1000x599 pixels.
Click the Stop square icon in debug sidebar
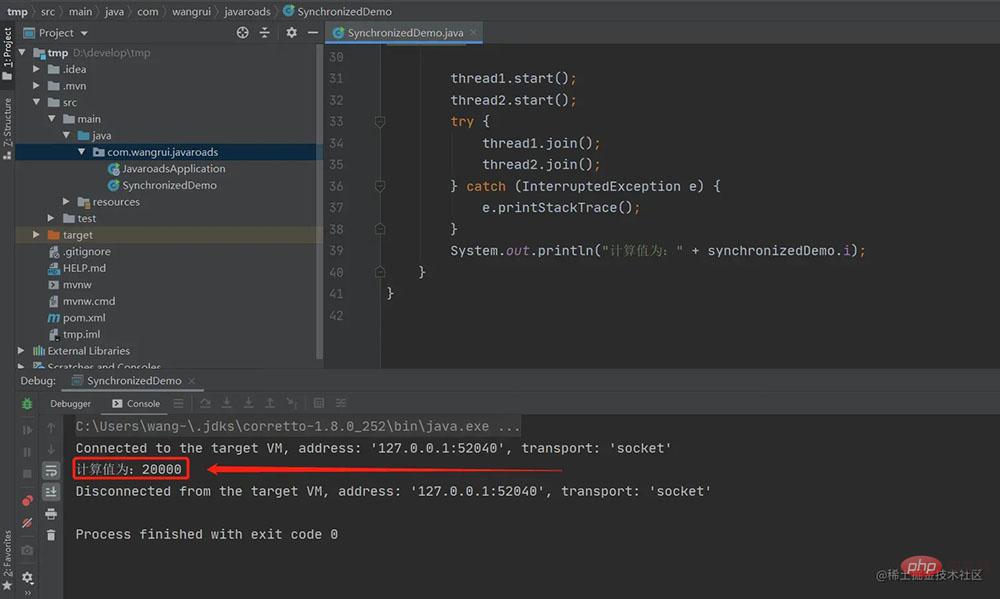[27, 473]
